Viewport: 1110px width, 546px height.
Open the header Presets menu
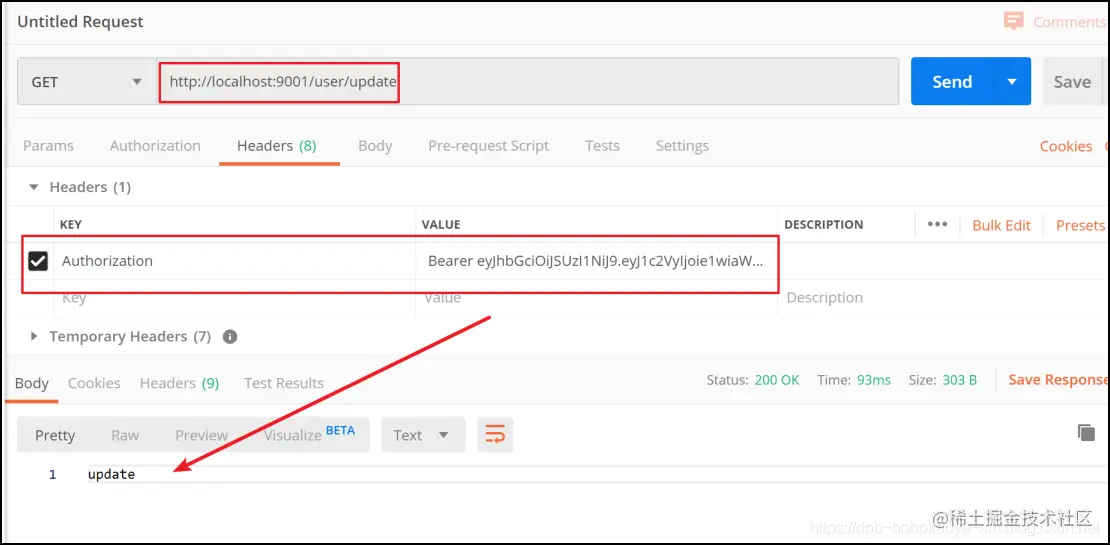click(x=1080, y=225)
